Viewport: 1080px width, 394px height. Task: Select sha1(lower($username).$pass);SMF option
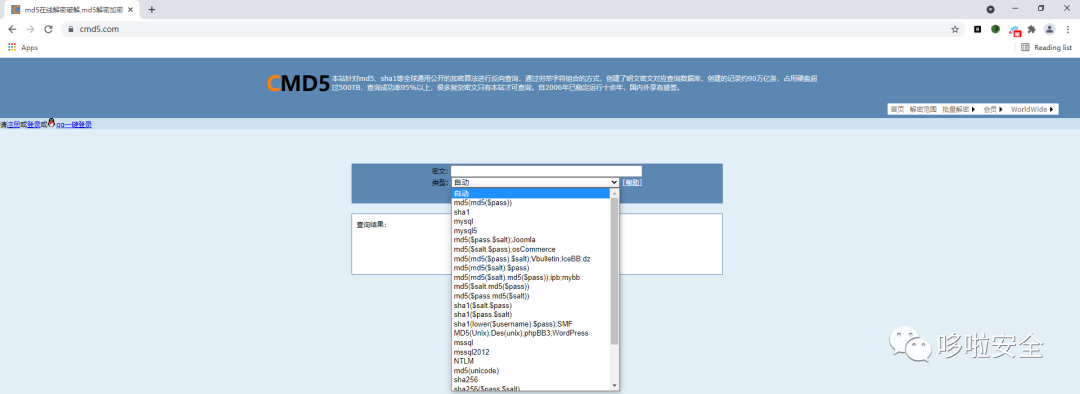point(531,324)
